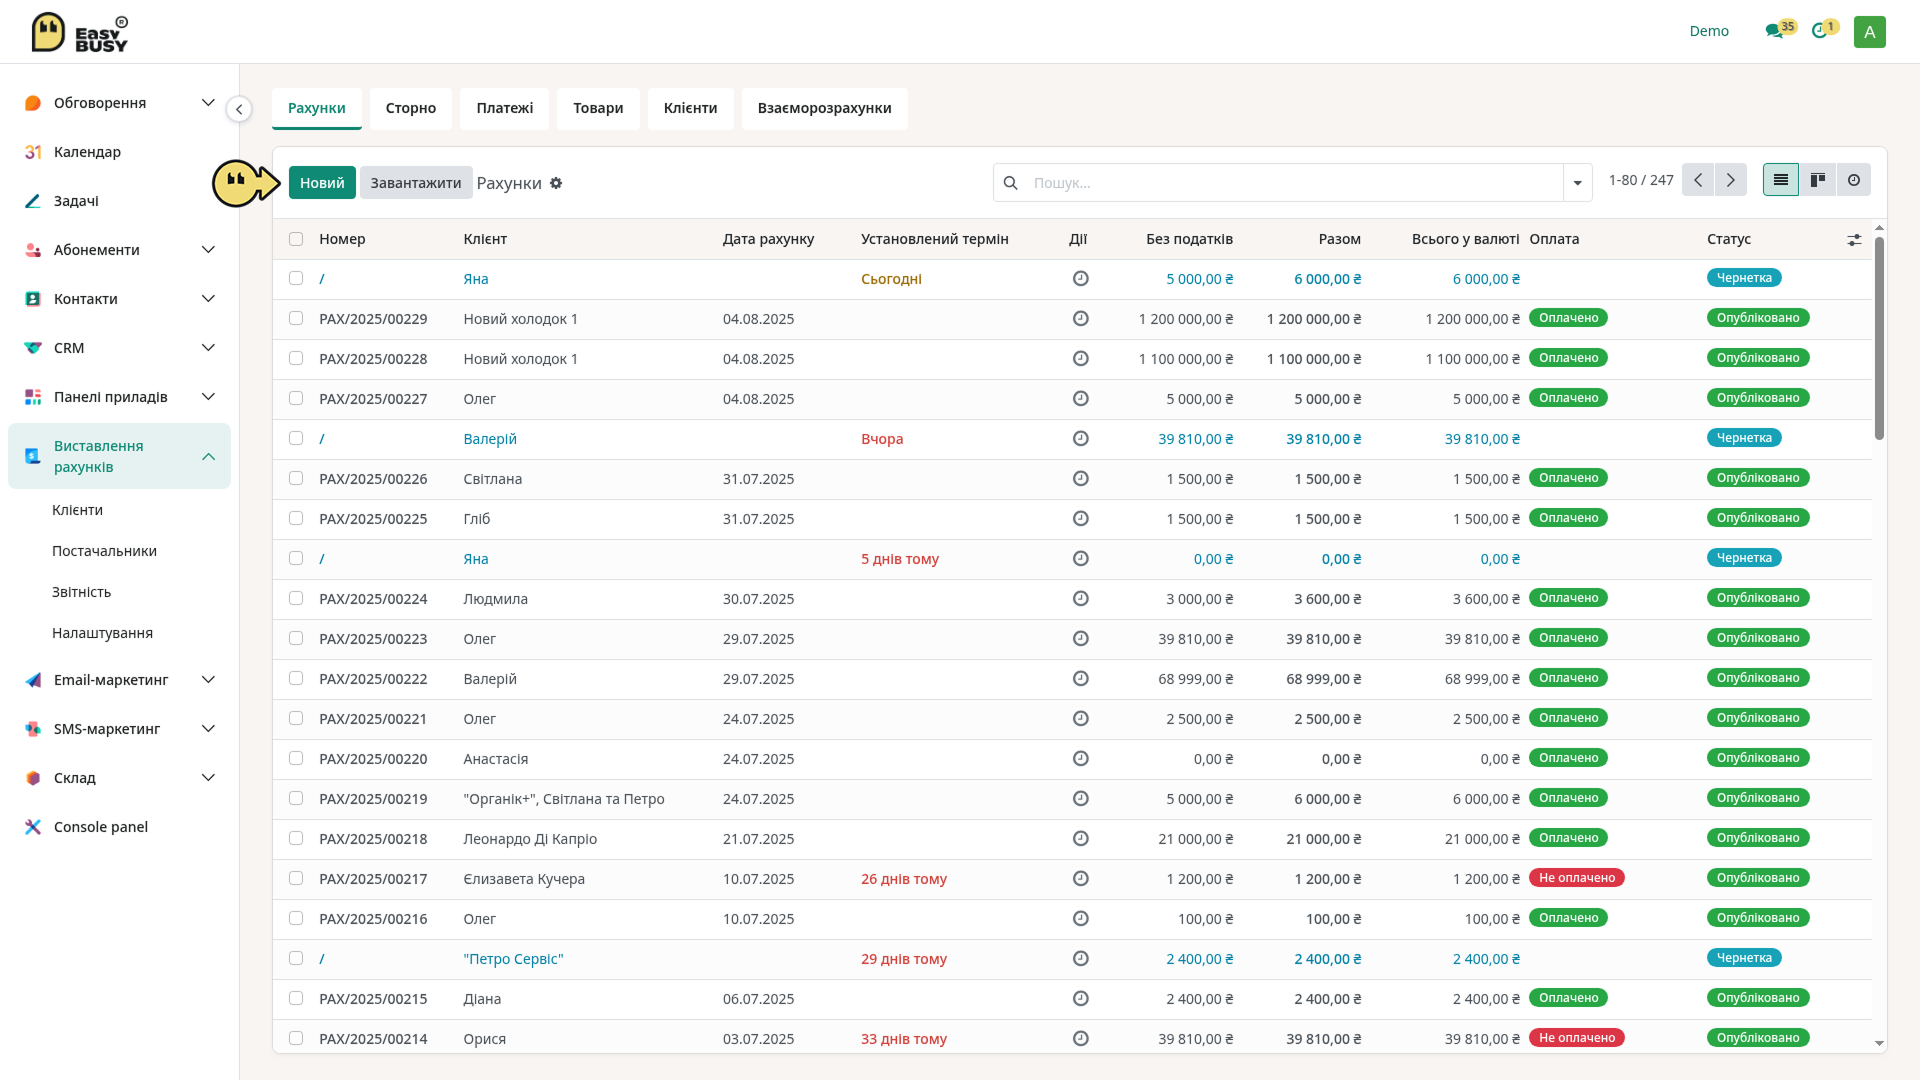Go to next page of records
Image resolution: width=1920 pixels, height=1080 pixels.
[x=1731, y=180]
